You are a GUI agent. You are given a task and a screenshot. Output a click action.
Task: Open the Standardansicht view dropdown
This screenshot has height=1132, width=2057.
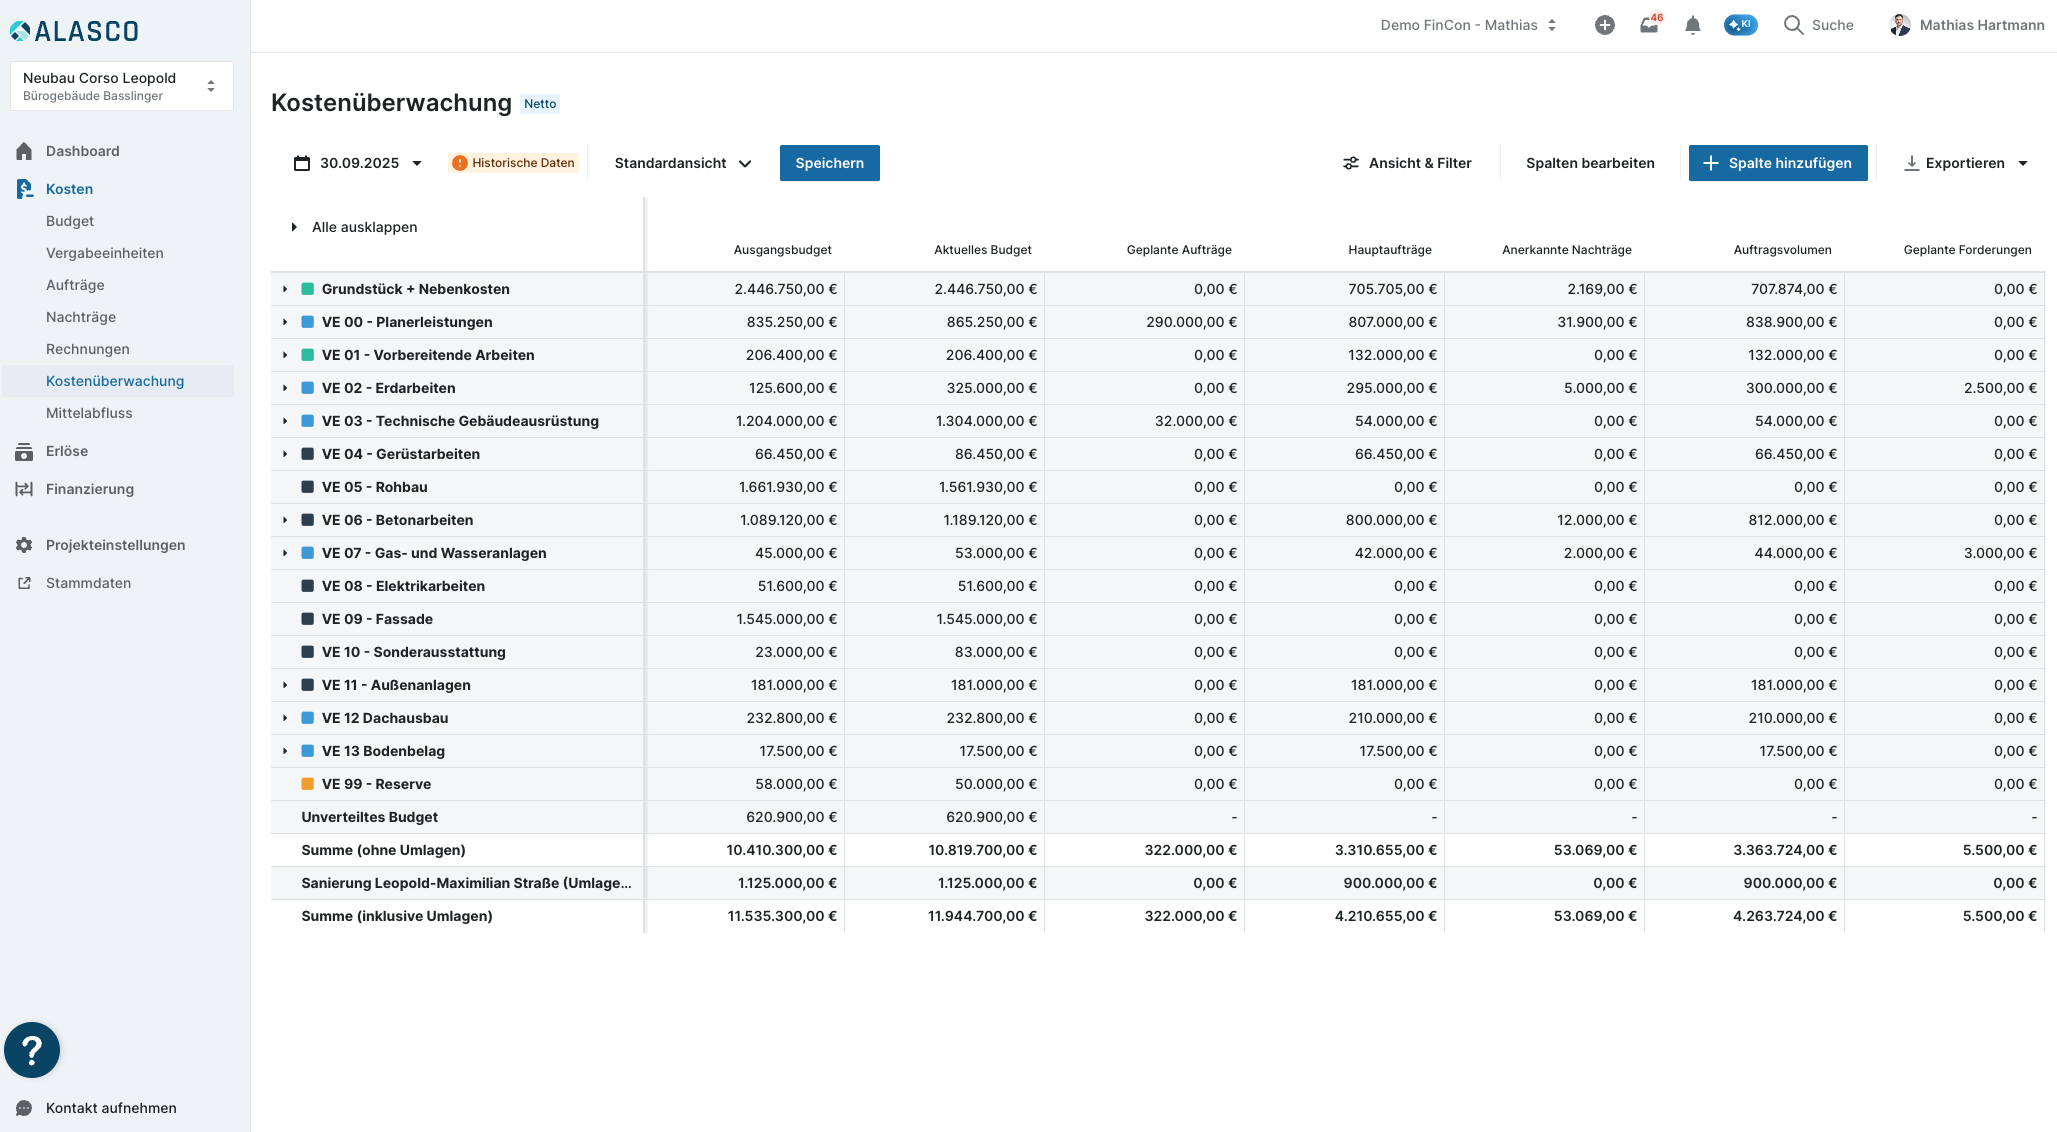(x=682, y=163)
